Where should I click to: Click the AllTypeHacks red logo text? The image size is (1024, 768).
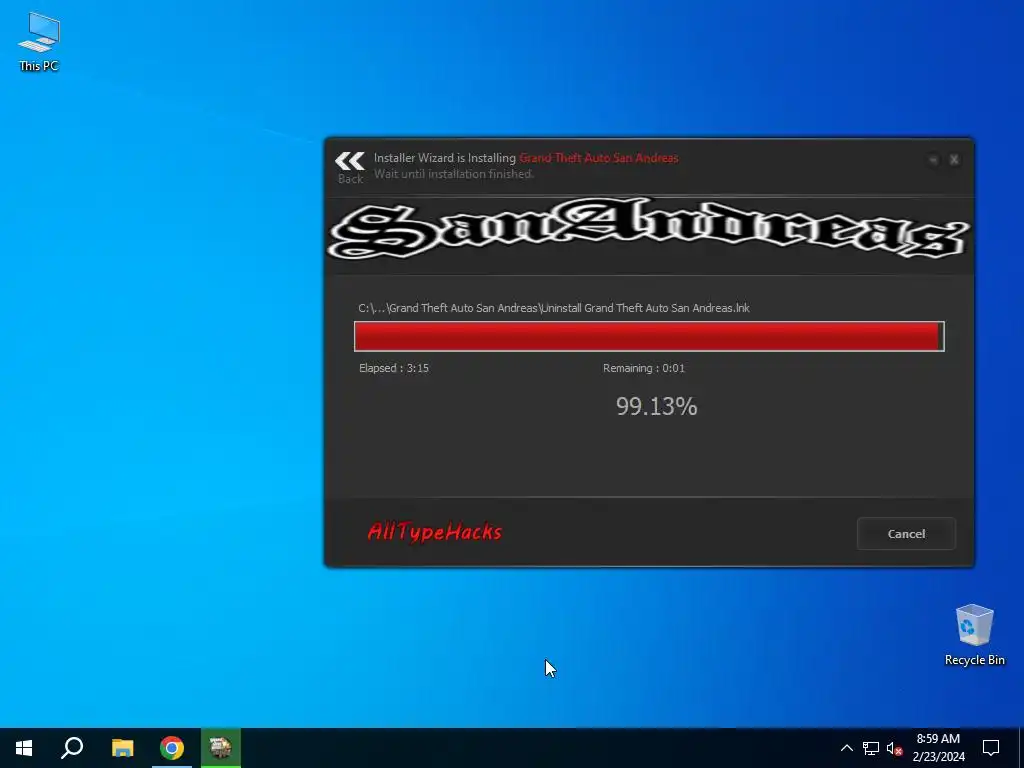click(x=434, y=532)
